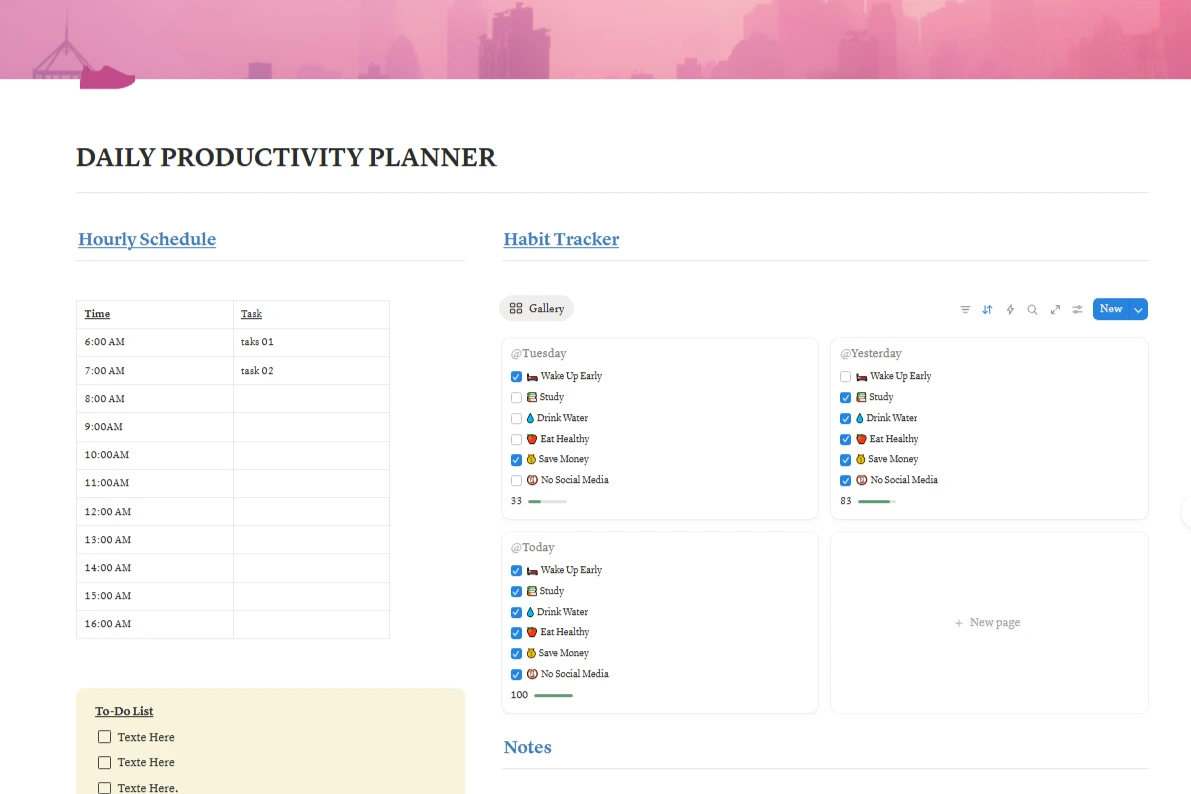Viewport: 1191px width, 794px height.
Task: Click the Task cell for 8:00 AM
Action: click(x=311, y=398)
